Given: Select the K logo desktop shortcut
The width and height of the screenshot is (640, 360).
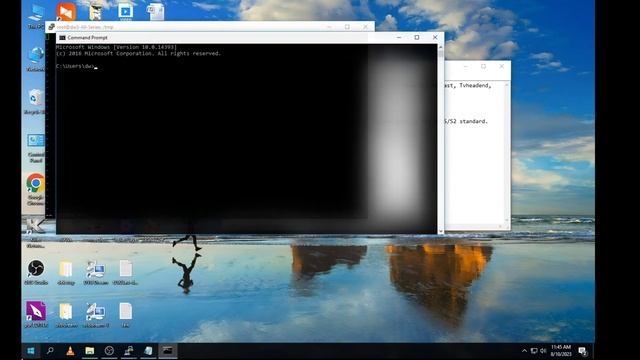Looking at the screenshot, I should [x=35, y=233].
